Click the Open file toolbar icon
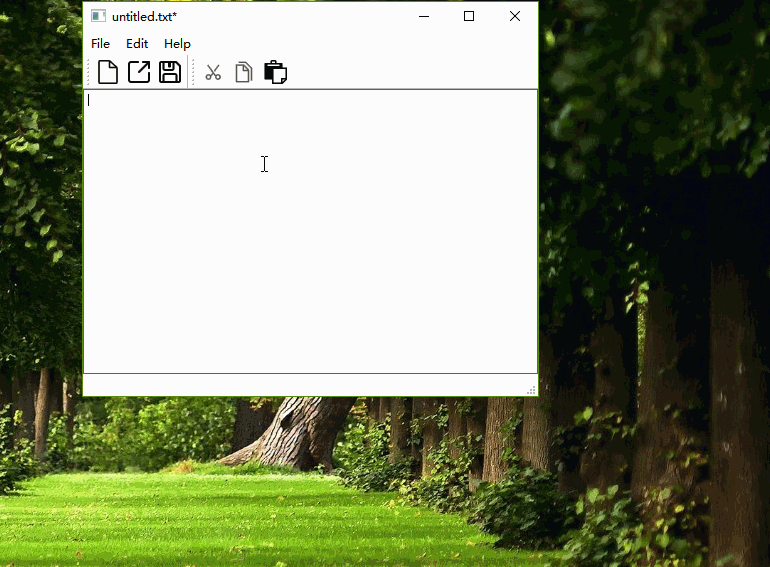 pos(139,72)
